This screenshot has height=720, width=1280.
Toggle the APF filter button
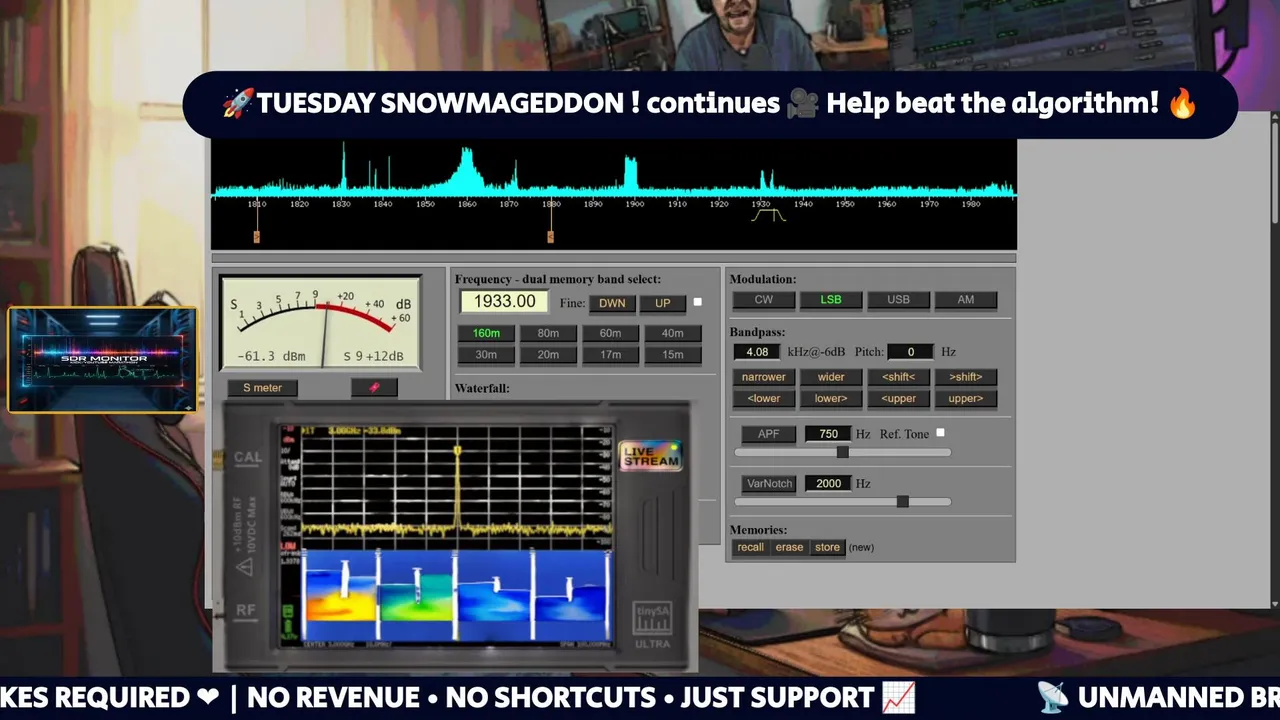[x=768, y=434]
